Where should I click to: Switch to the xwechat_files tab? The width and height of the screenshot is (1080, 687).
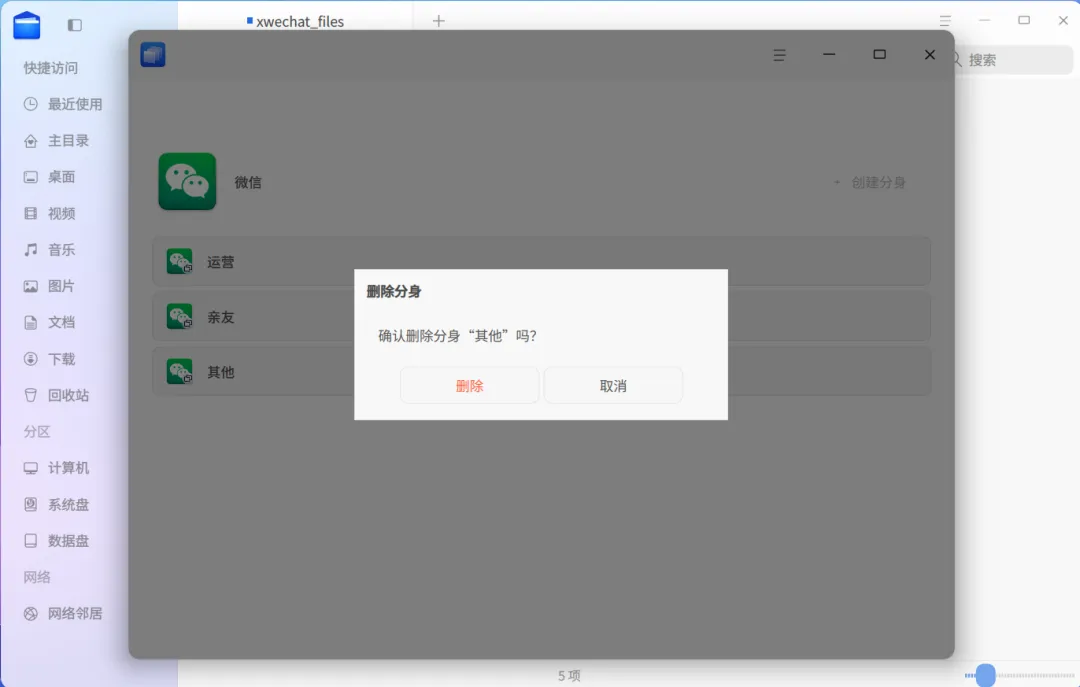296,21
